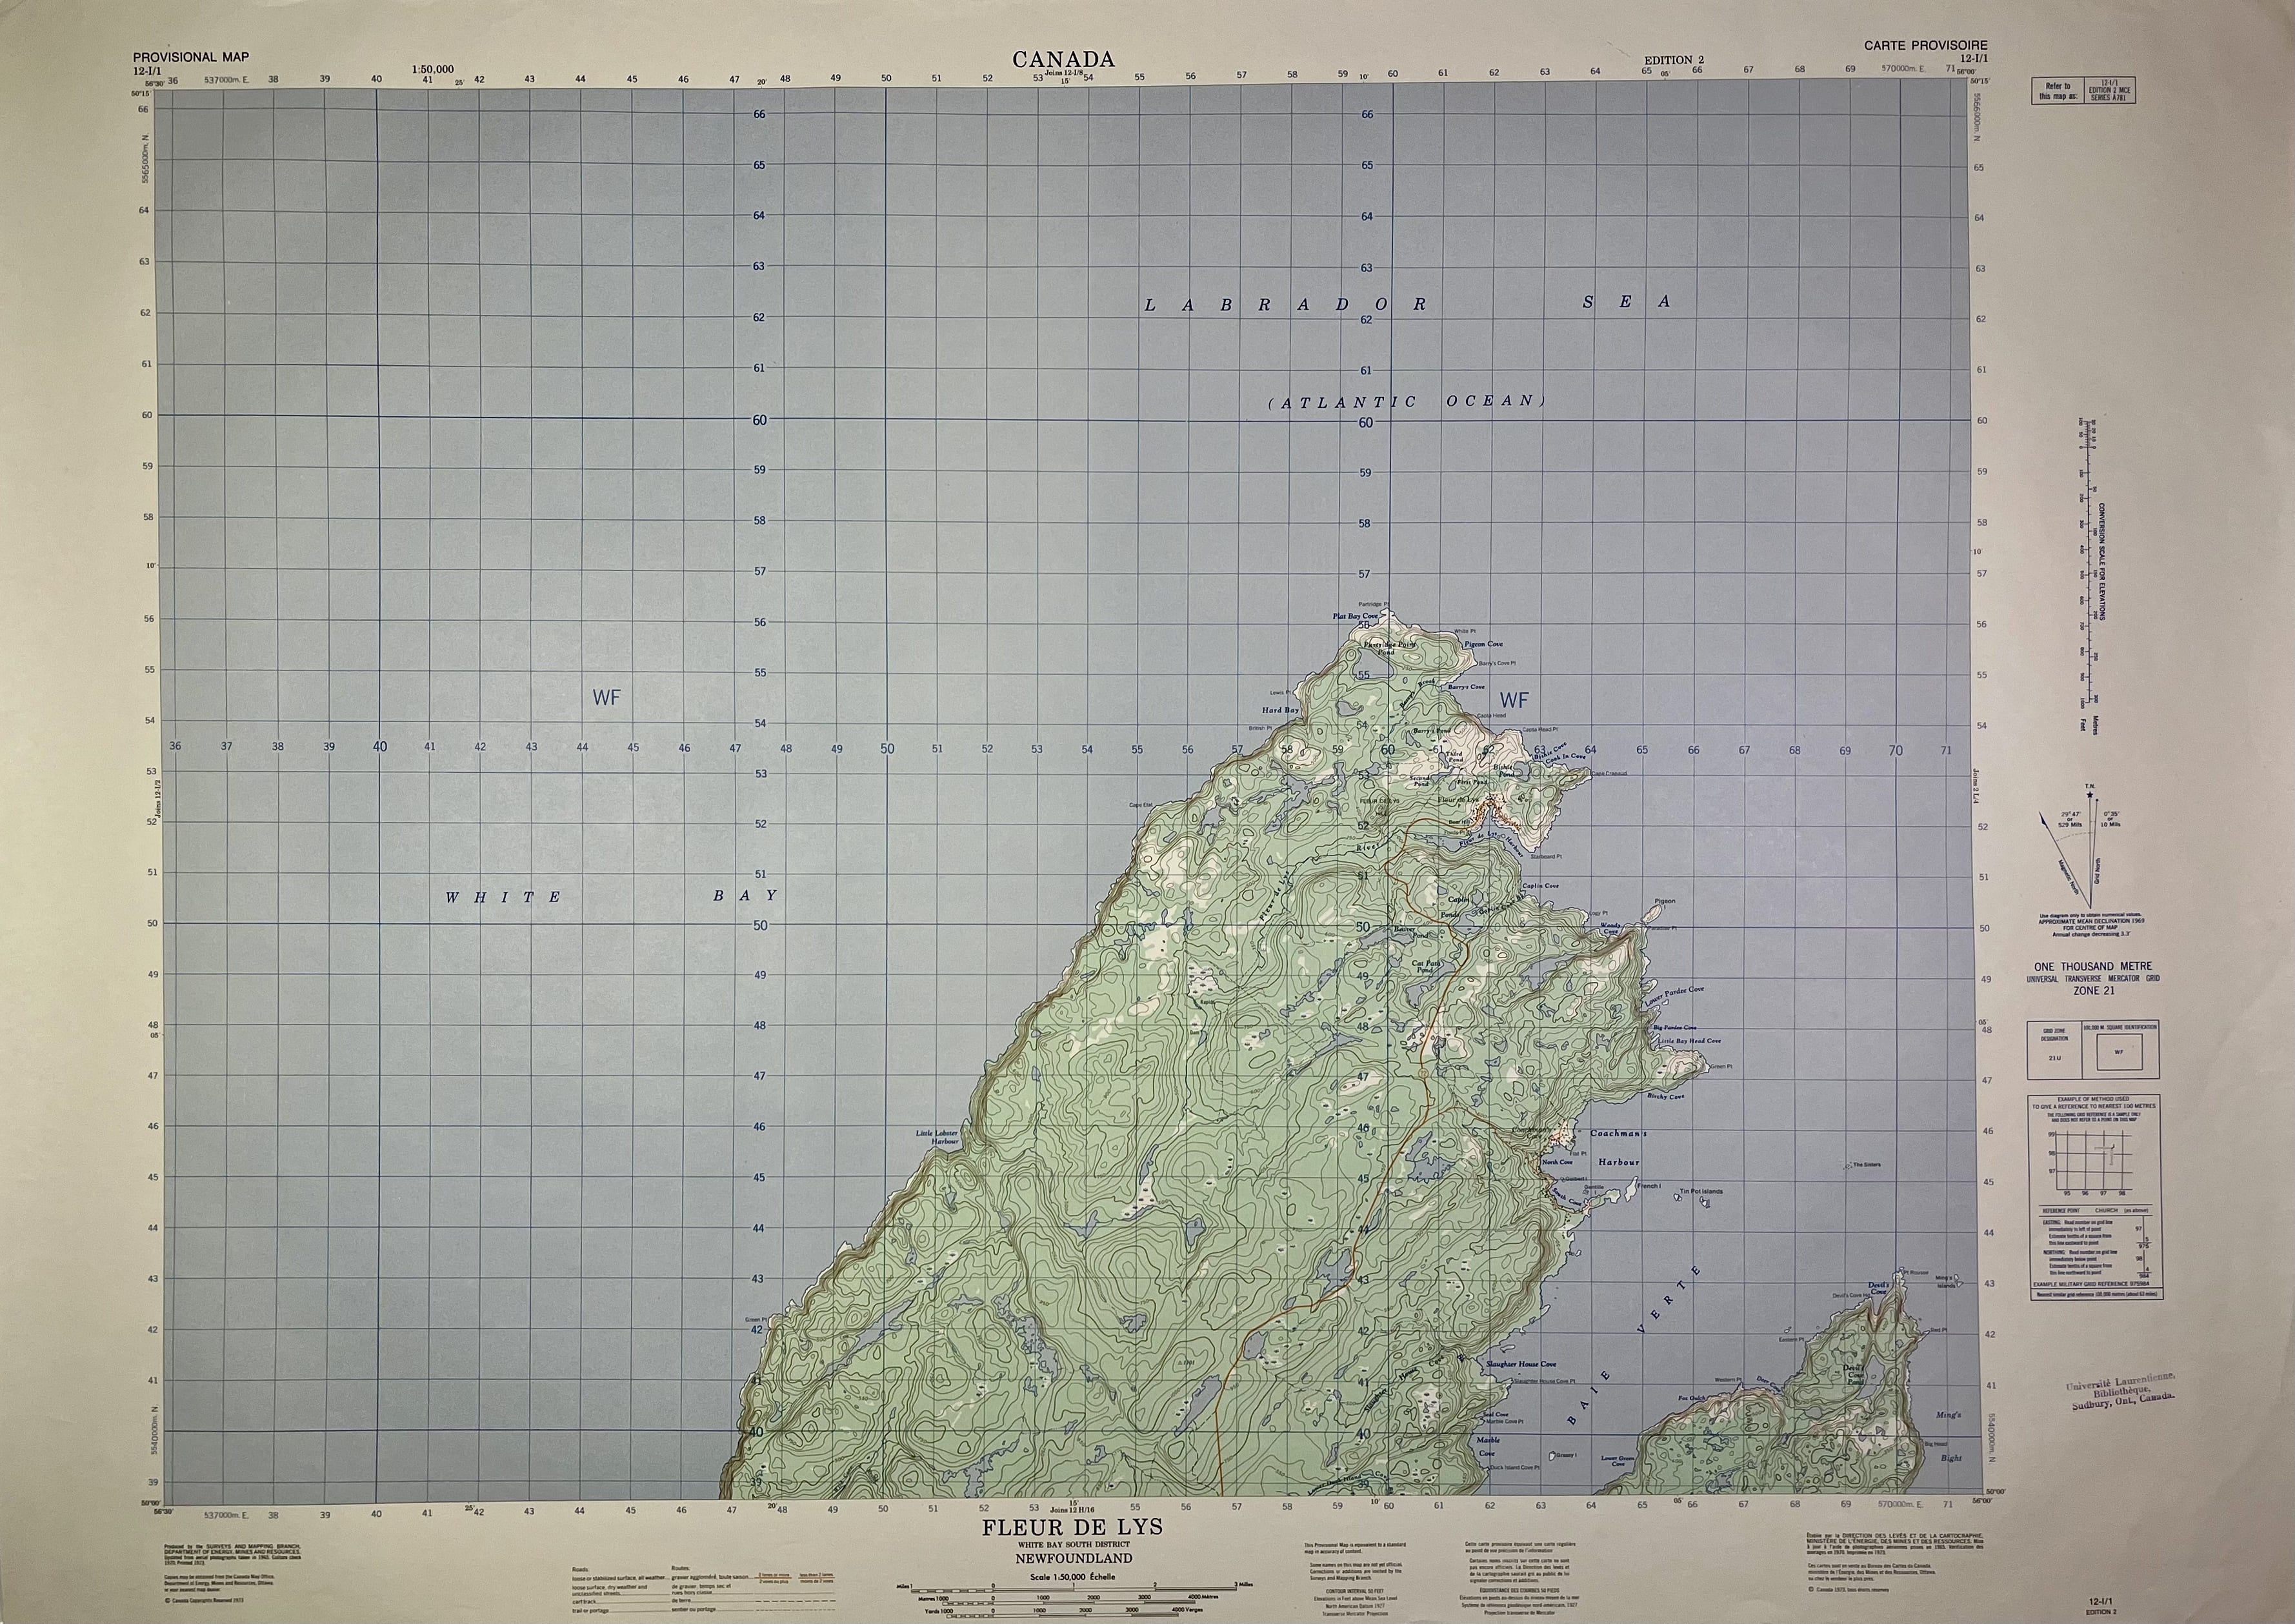Viewport: 2295px width, 1624px height.
Task: Click the 'CARTE PROVISOIRE' label
Action: [x=1925, y=45]
